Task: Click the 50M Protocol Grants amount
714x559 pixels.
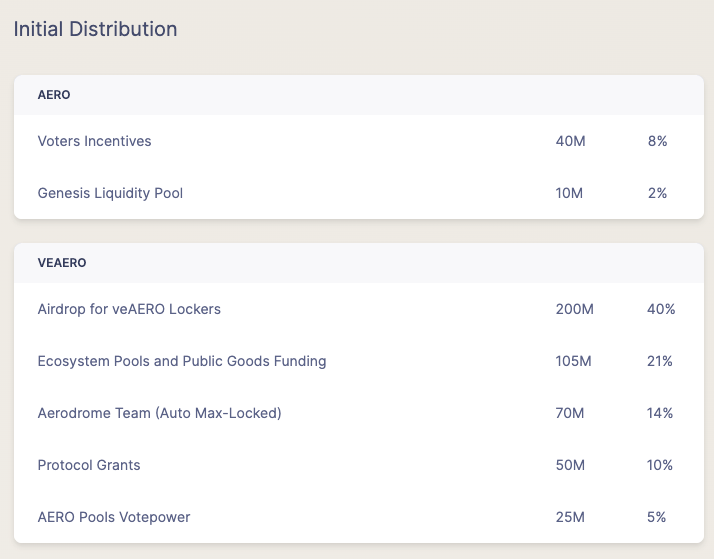Action: point(570,465)
